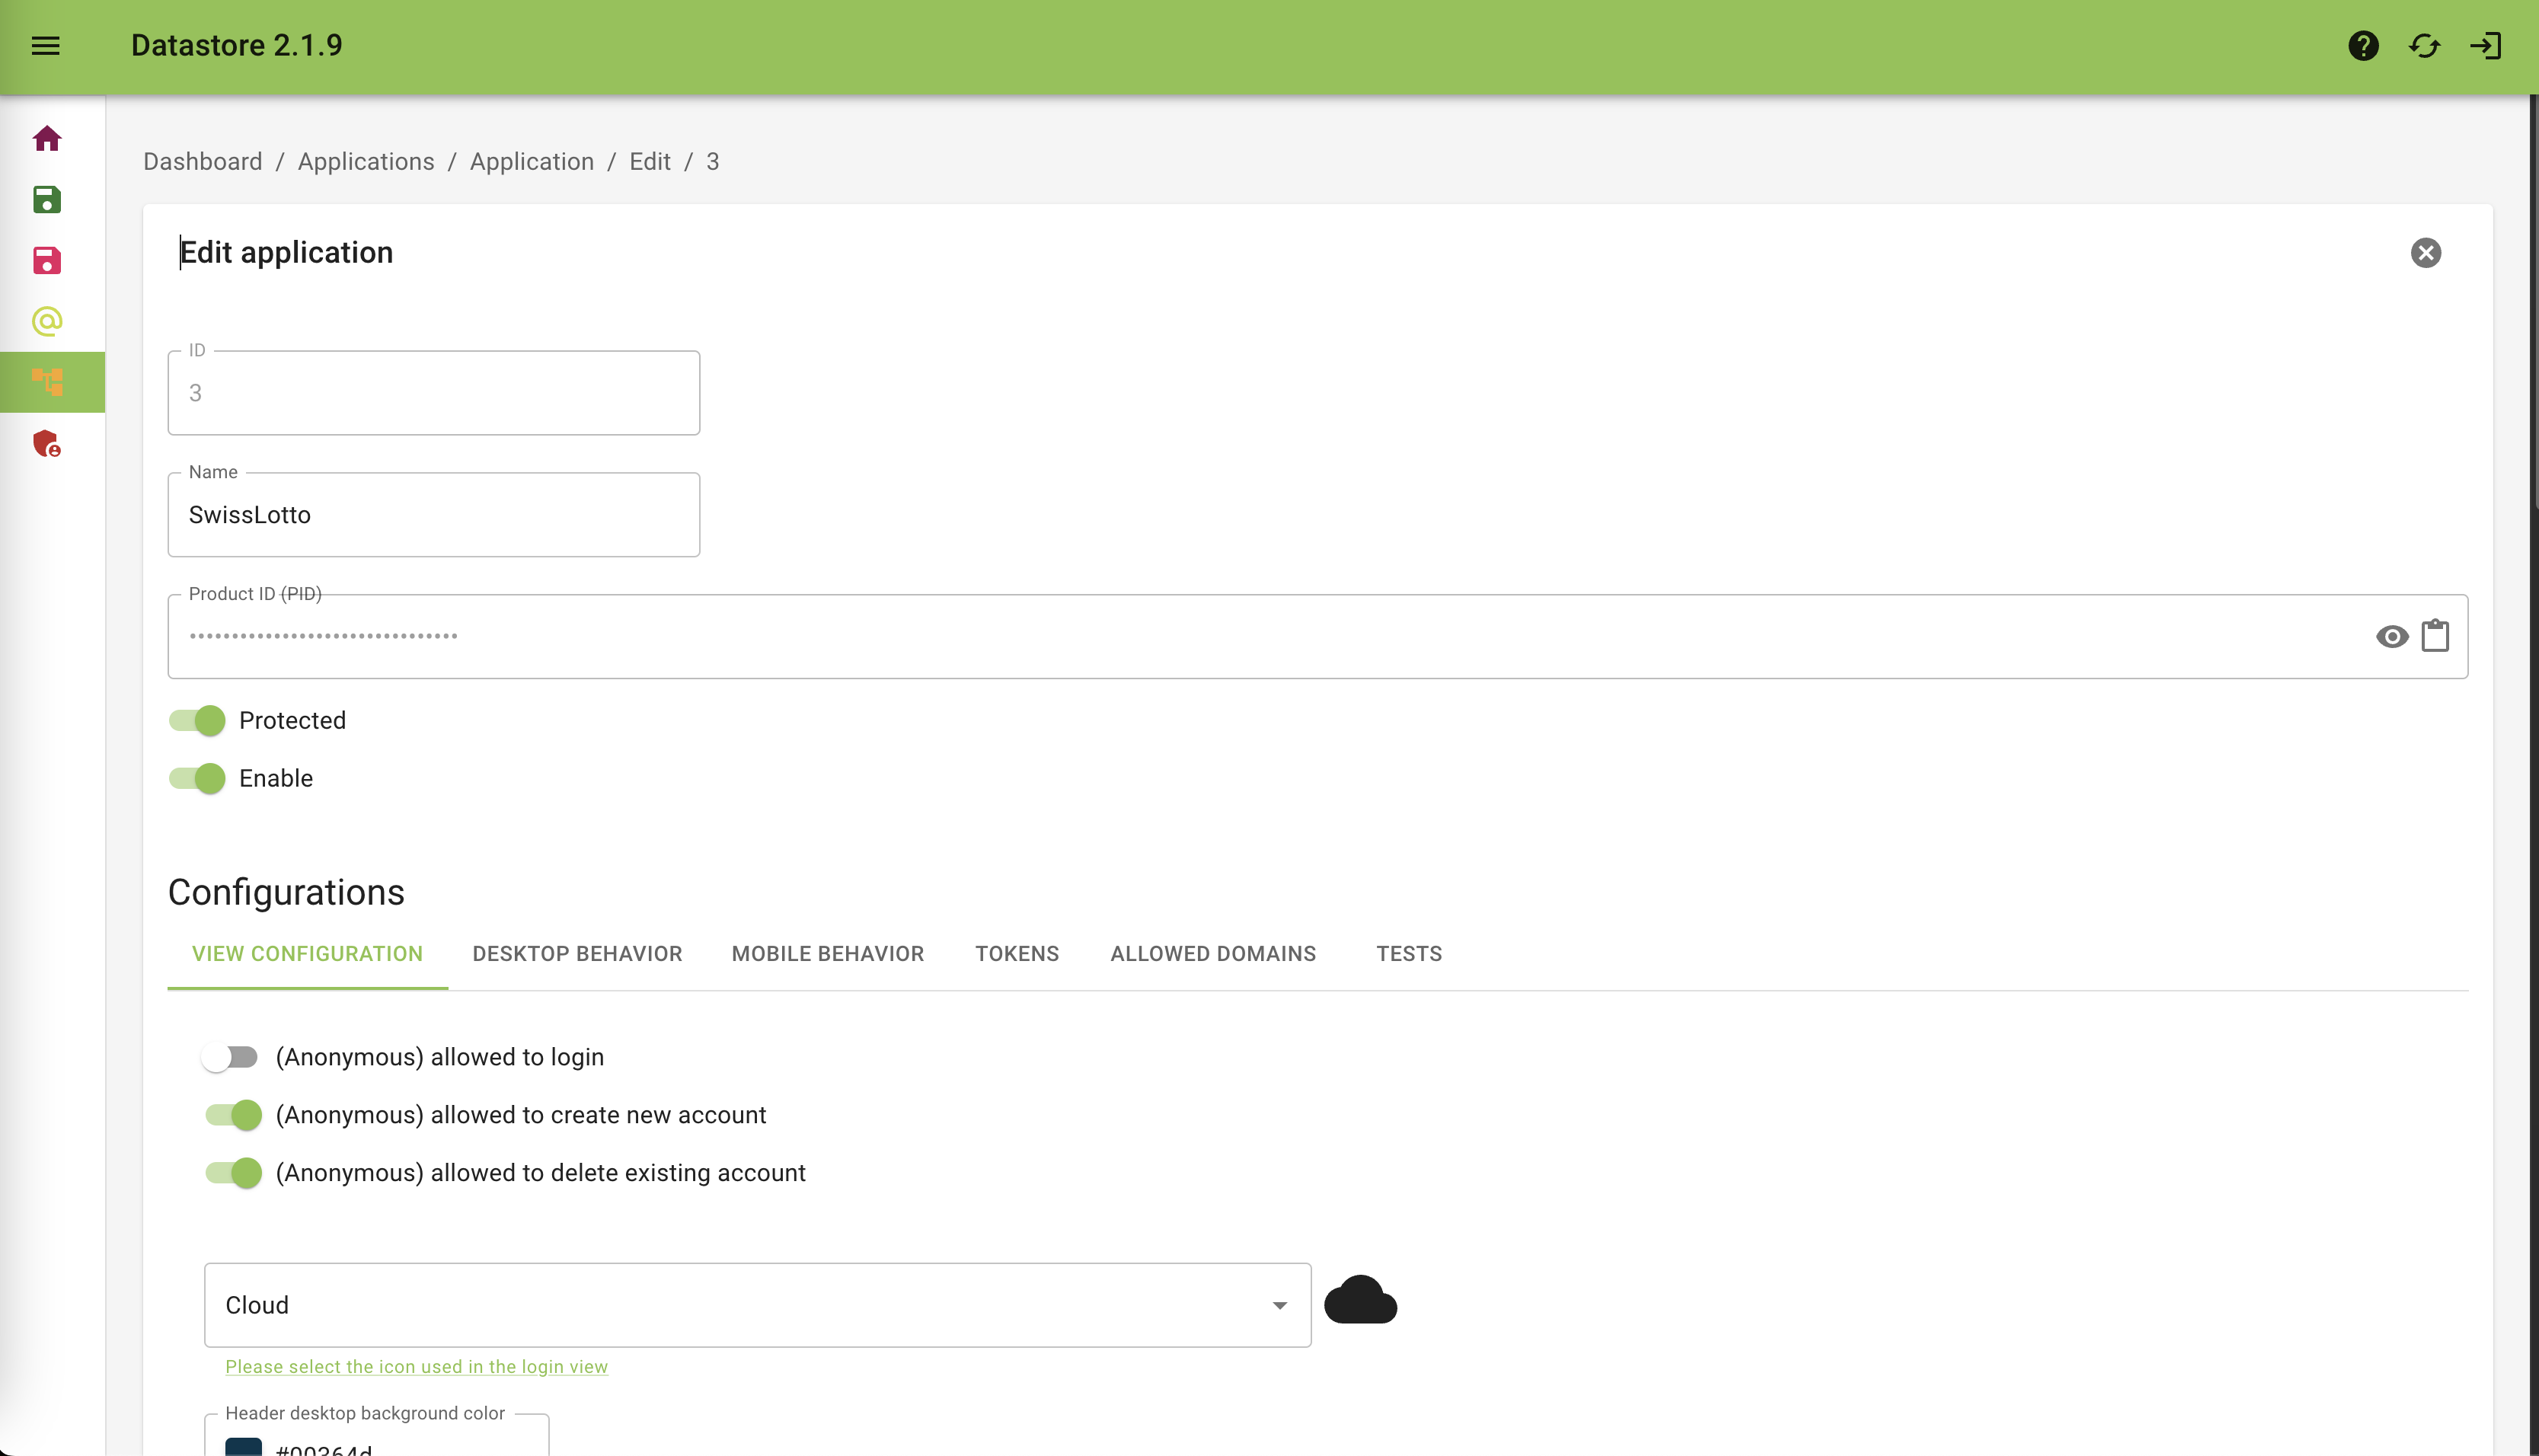Open the Tokens tab

point(1016,954)
